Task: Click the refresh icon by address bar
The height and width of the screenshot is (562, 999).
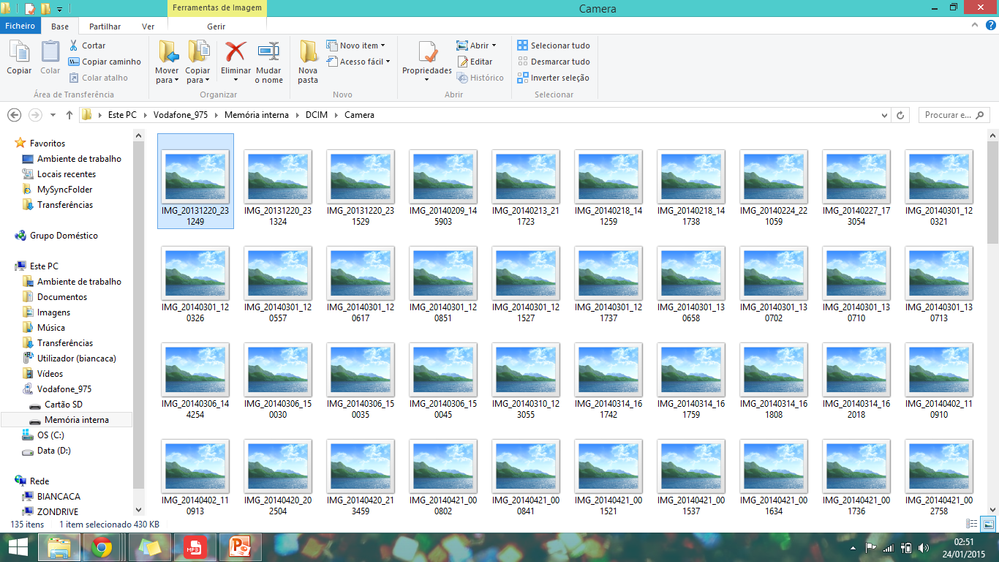Action: tap(900, 115)
